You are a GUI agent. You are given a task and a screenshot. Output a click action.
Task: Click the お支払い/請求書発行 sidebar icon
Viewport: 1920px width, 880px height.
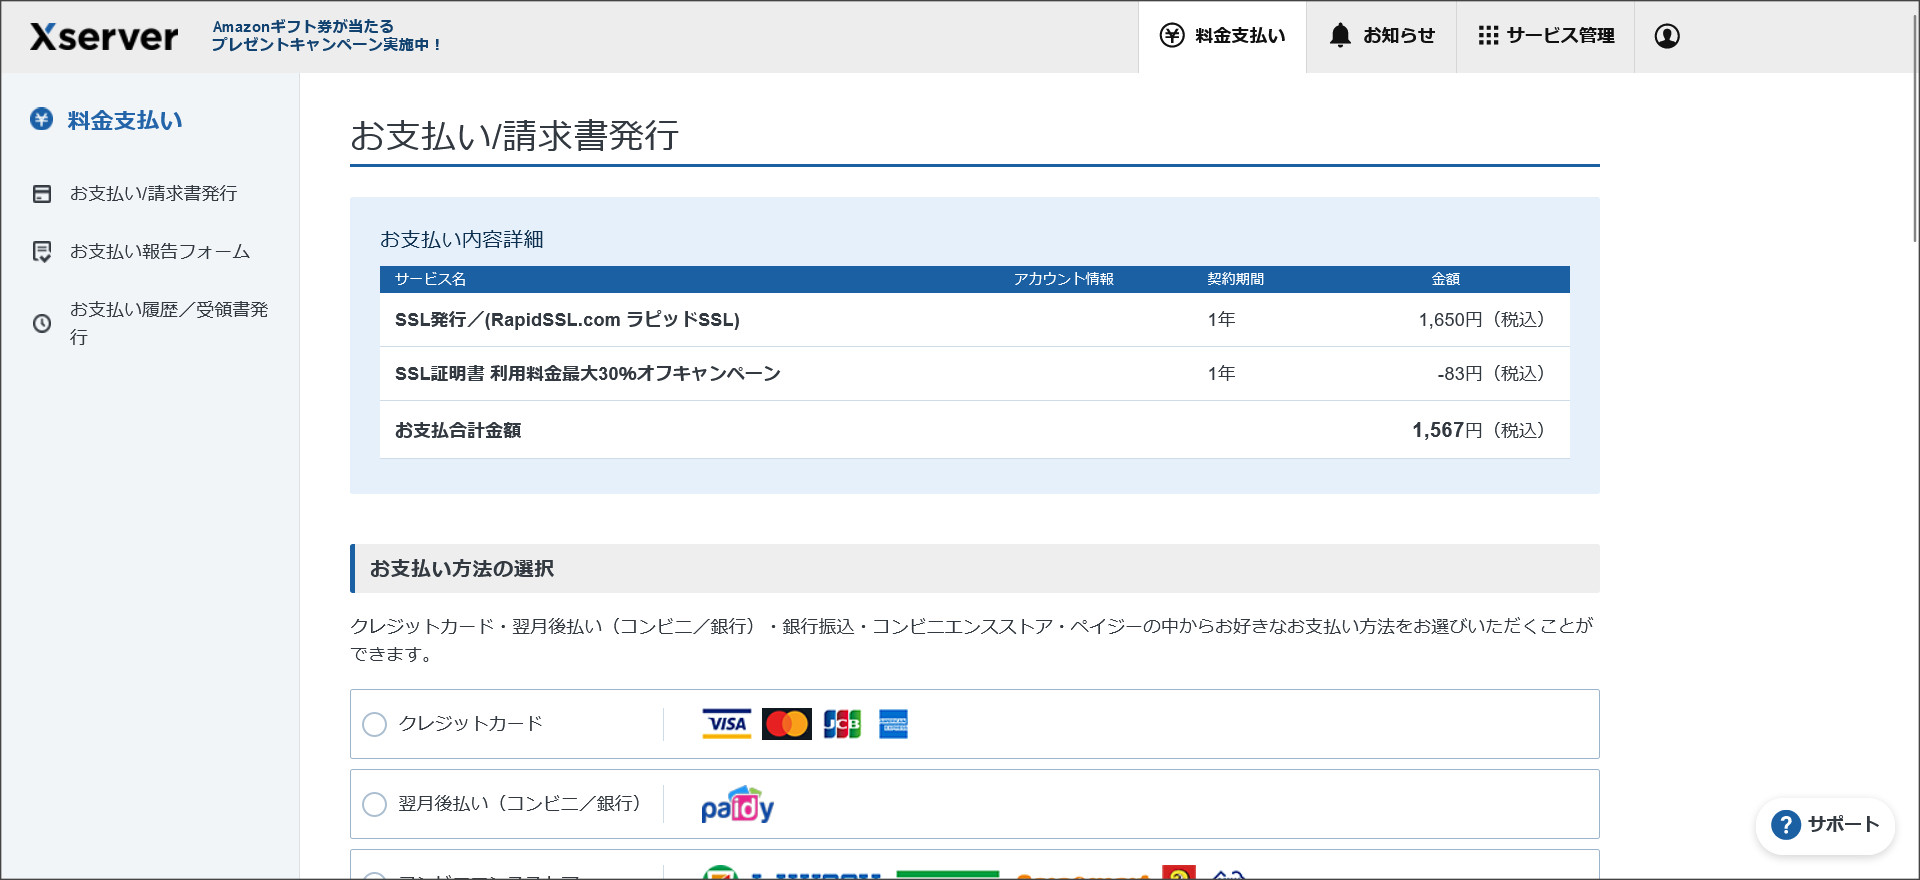[x=42, y=194]
